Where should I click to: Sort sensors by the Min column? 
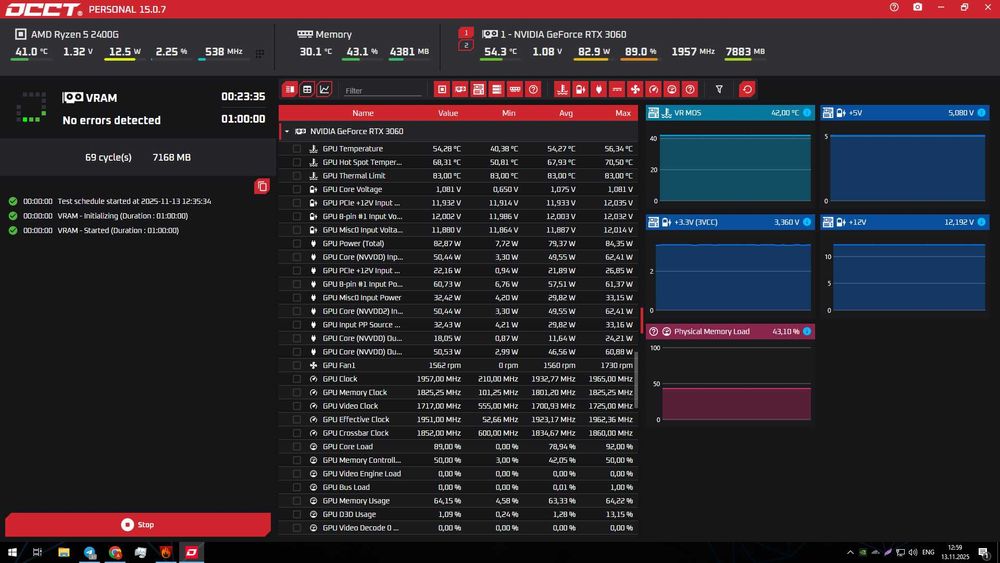point(508,113)
